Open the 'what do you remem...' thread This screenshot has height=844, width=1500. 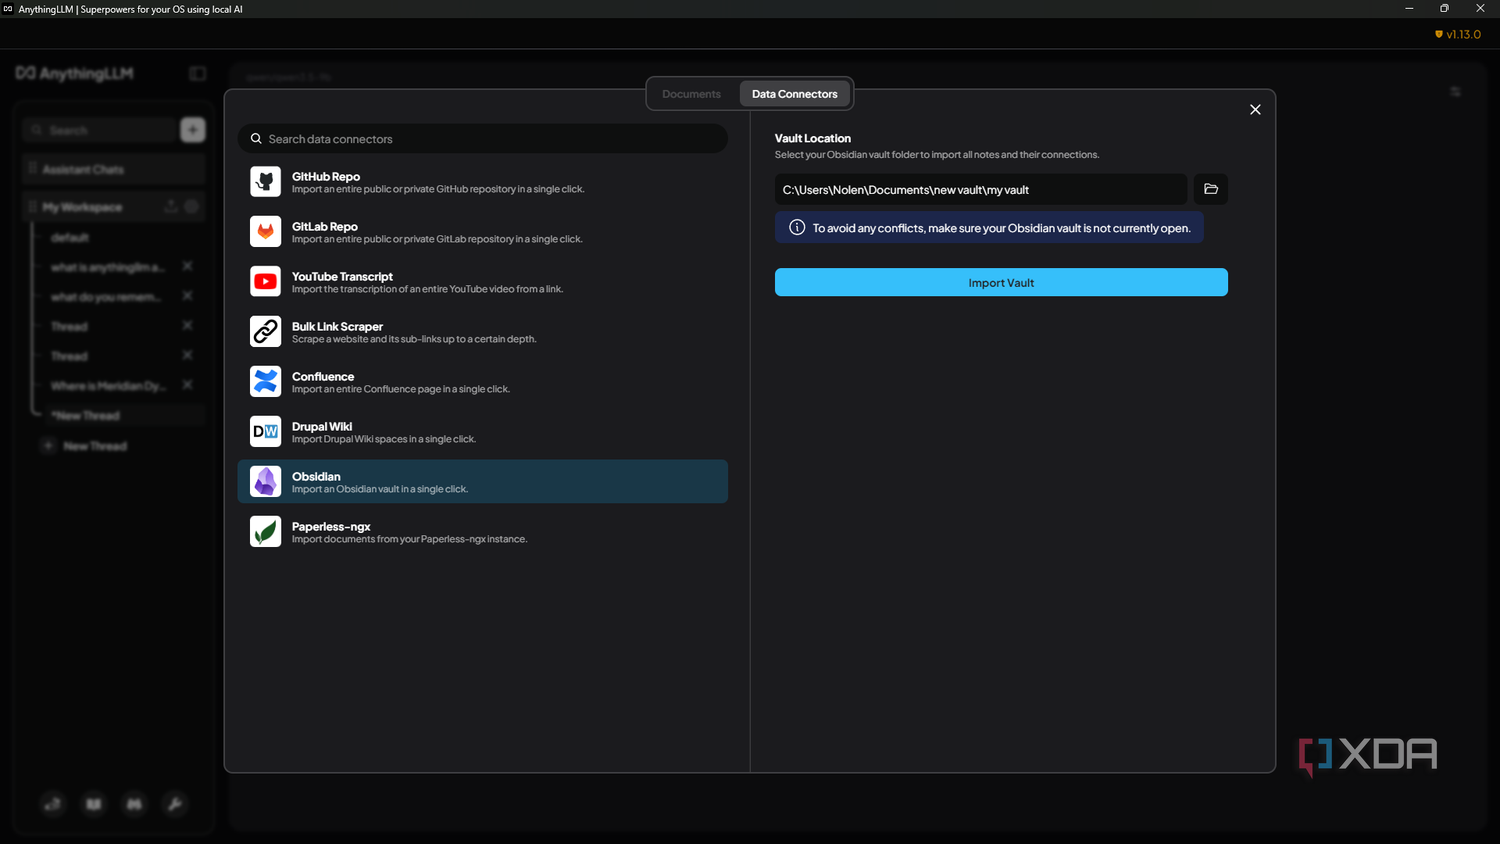point(106,297)
